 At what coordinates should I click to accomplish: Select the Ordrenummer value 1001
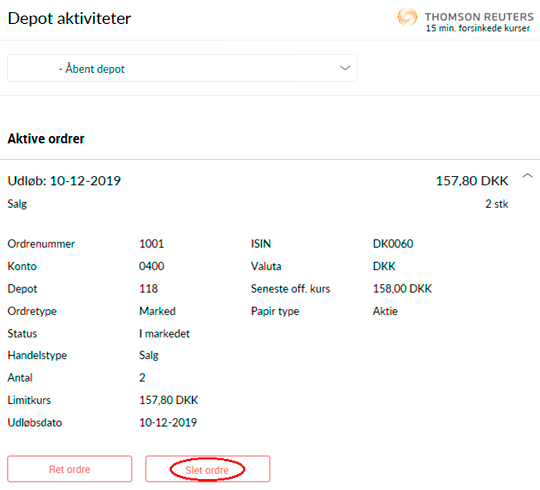152,244
